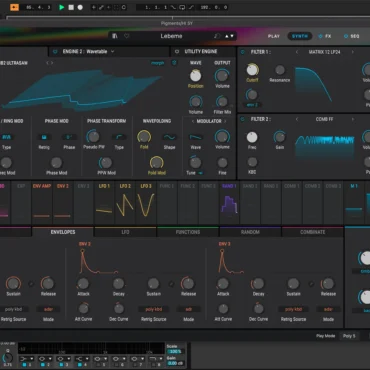Click ENV 3 Sustain-Release link icon

click(x=311, y=284)
